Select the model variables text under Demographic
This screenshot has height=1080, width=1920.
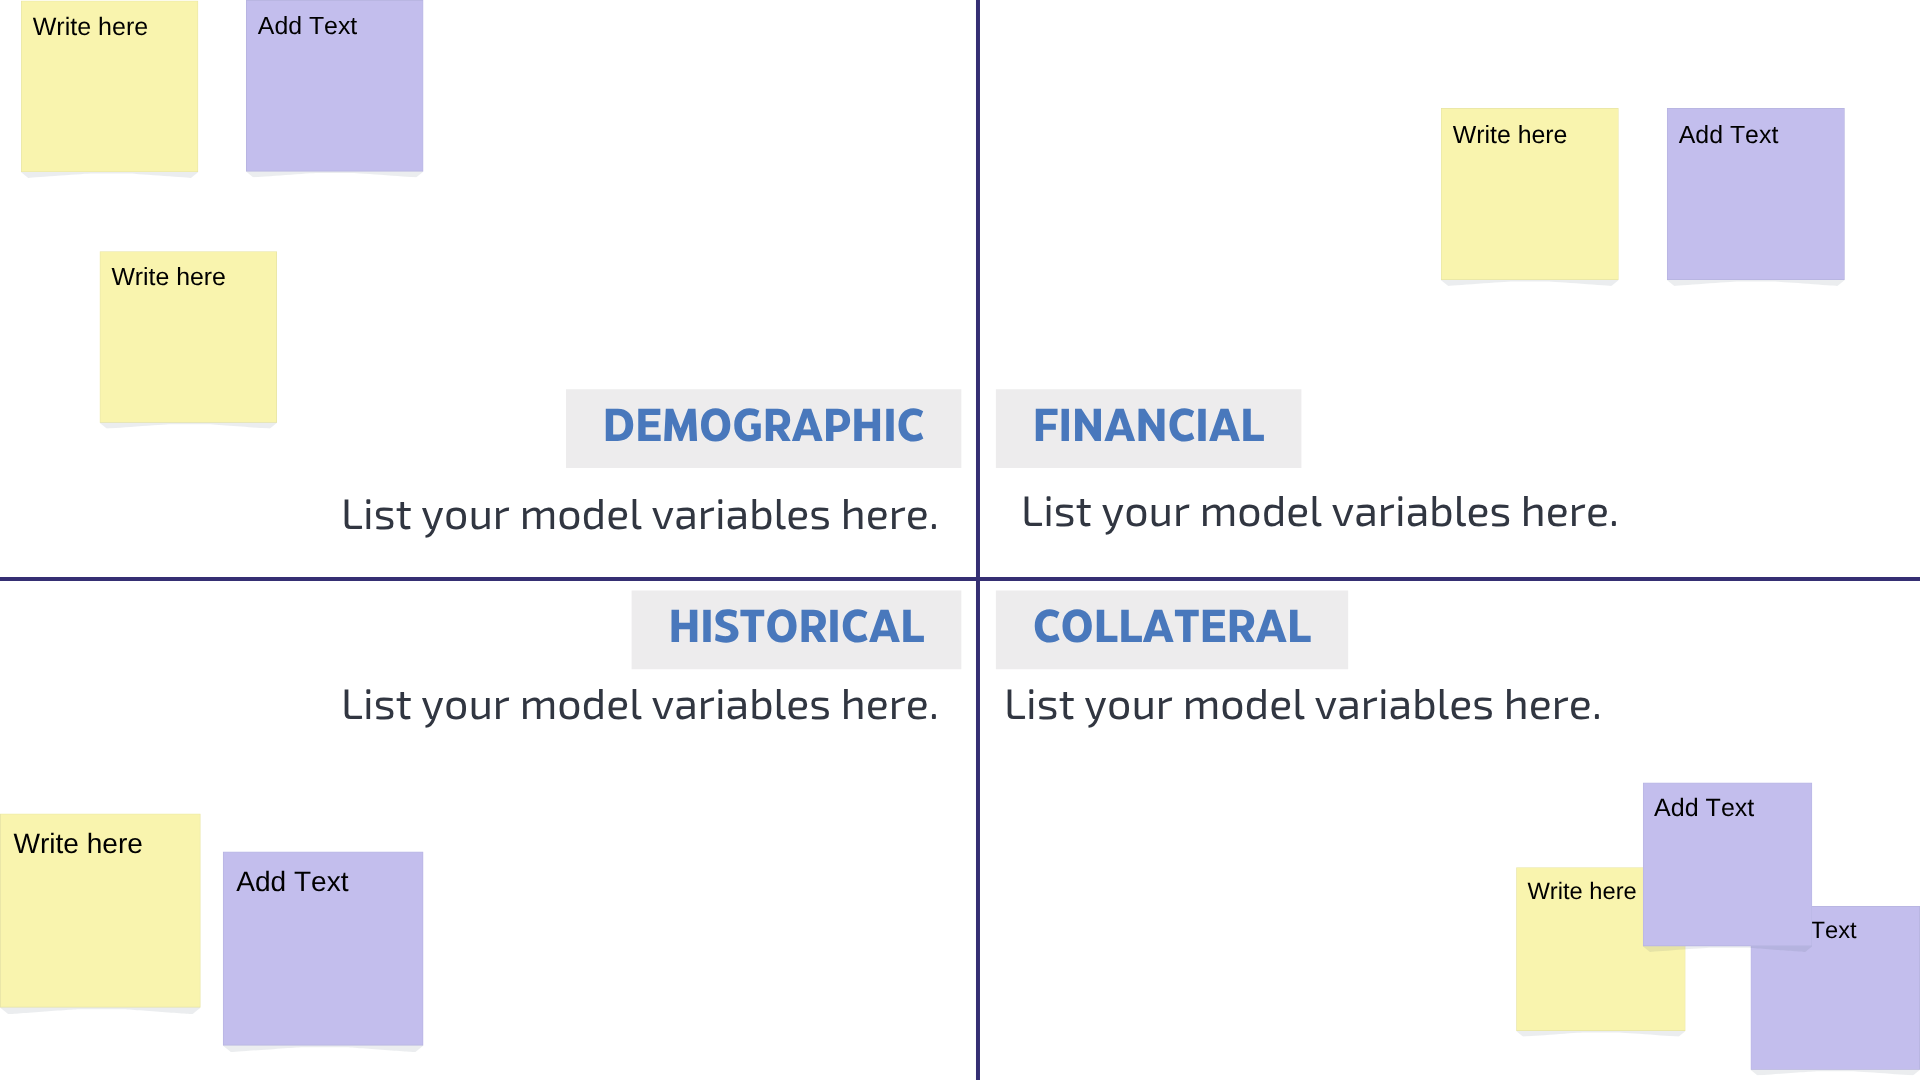tap(640, 516)
